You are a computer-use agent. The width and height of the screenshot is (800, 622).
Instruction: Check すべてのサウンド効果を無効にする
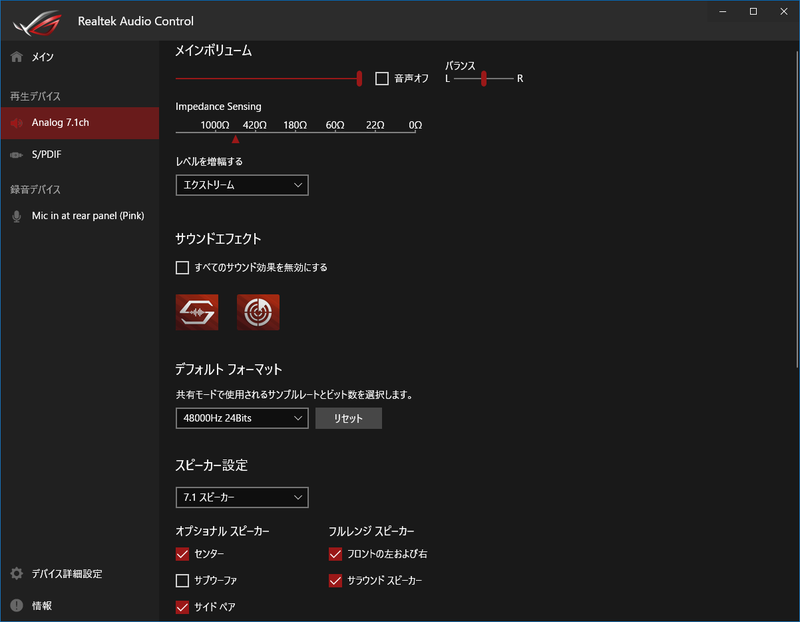click(182, 268)
